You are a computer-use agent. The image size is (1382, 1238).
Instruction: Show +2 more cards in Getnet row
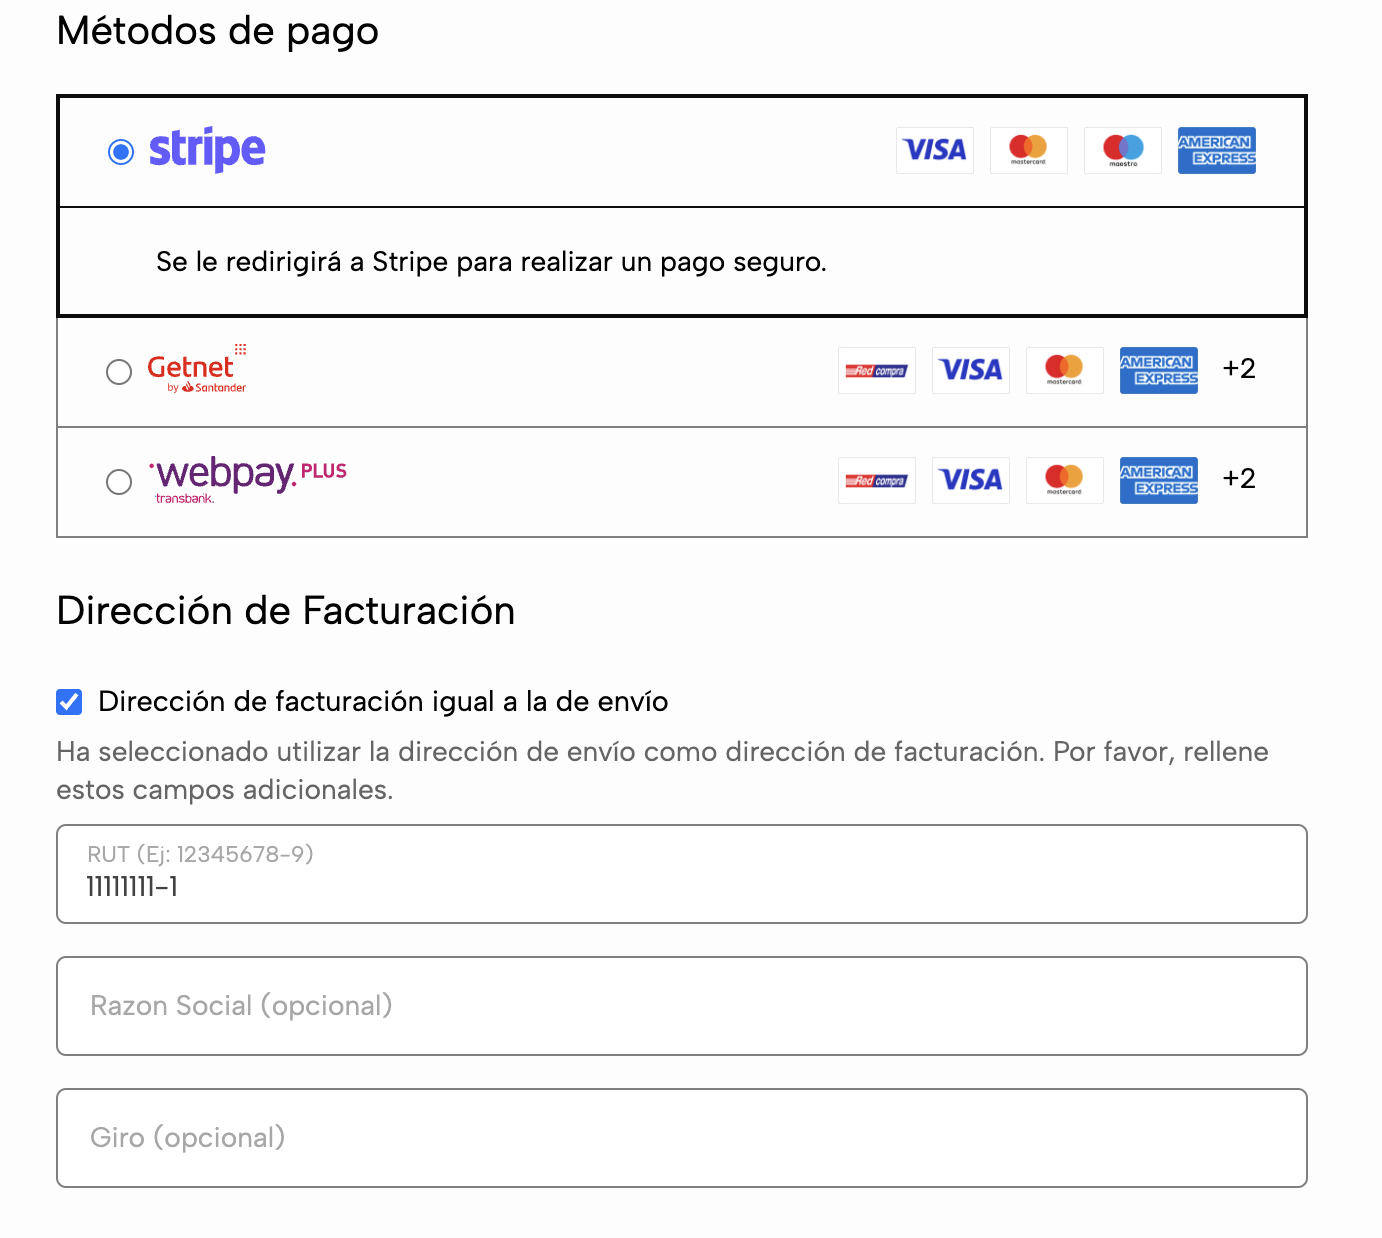point(1239,369)
